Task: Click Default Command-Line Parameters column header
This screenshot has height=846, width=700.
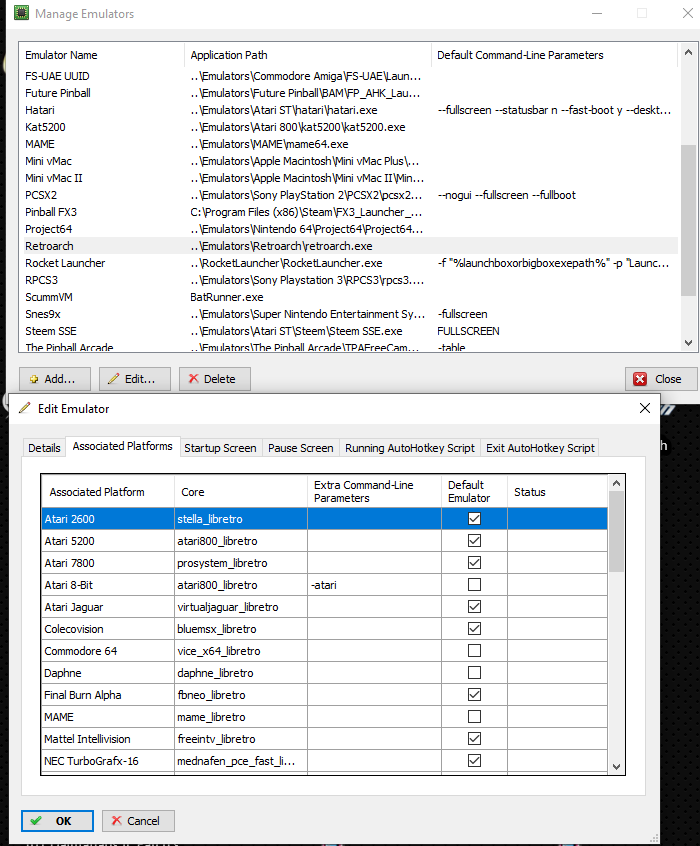Action: [554, 55]
